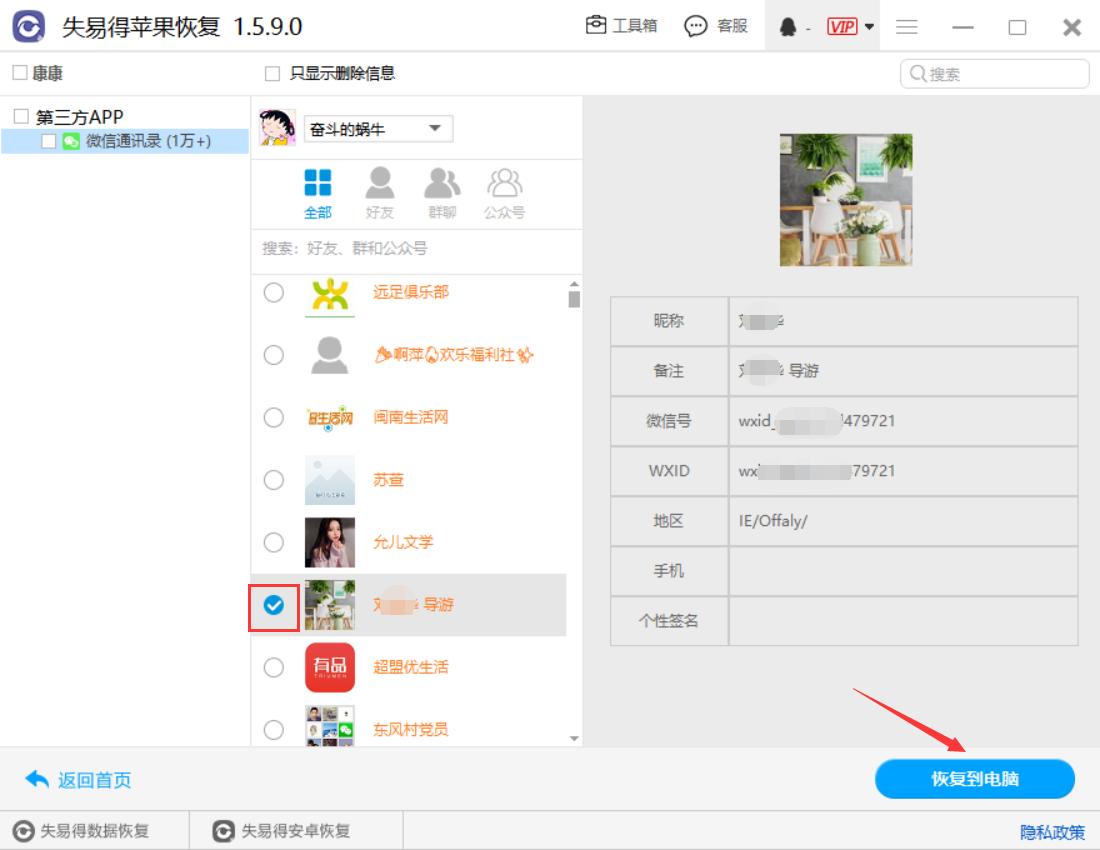Expand the VIP dropdown arrow
Screen dimensions: 1100x850
pos(869,27)
